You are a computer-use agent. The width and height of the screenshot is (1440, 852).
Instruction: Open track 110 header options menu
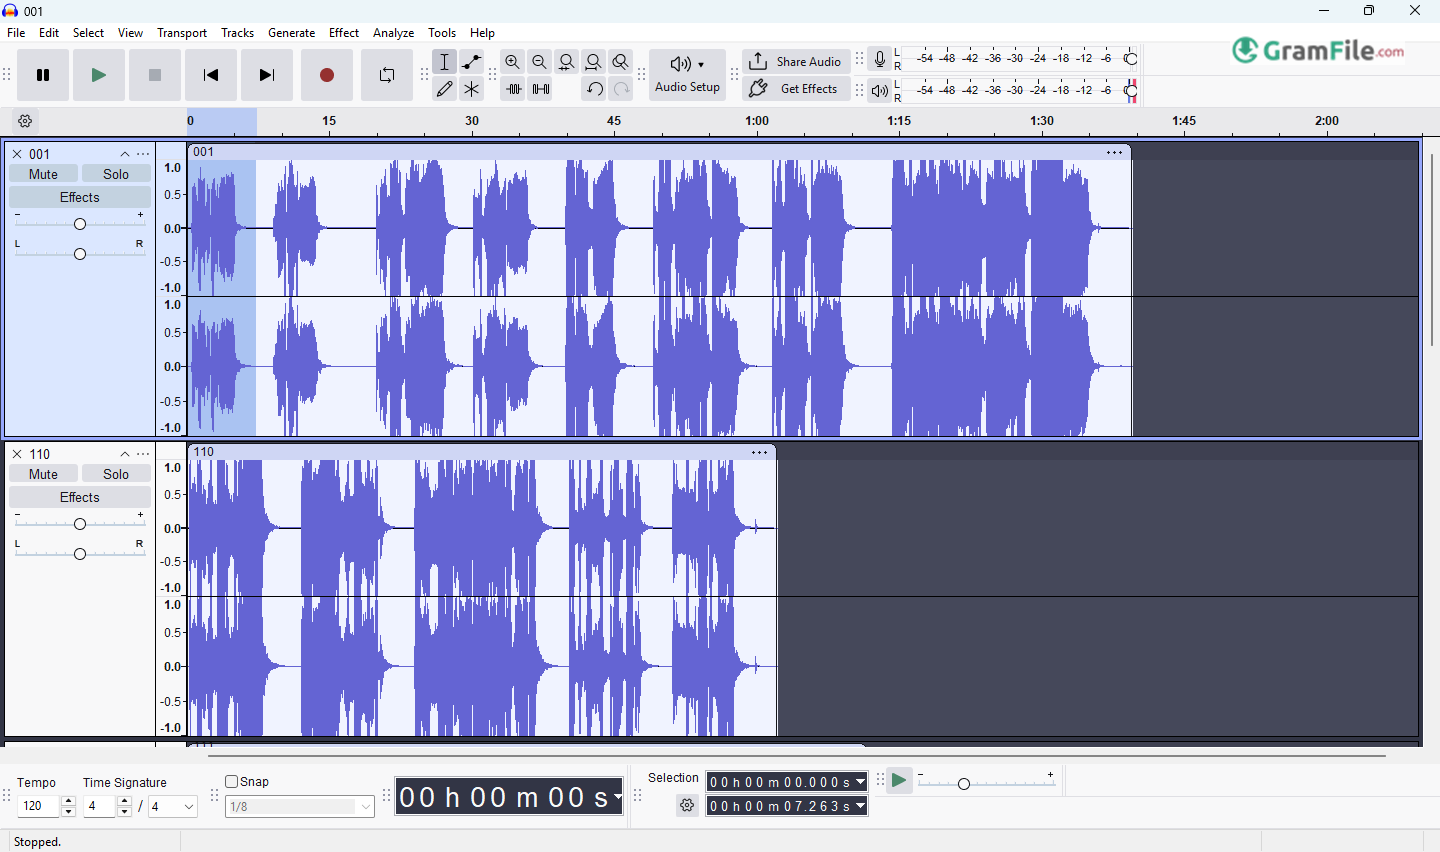click(144, 454)
